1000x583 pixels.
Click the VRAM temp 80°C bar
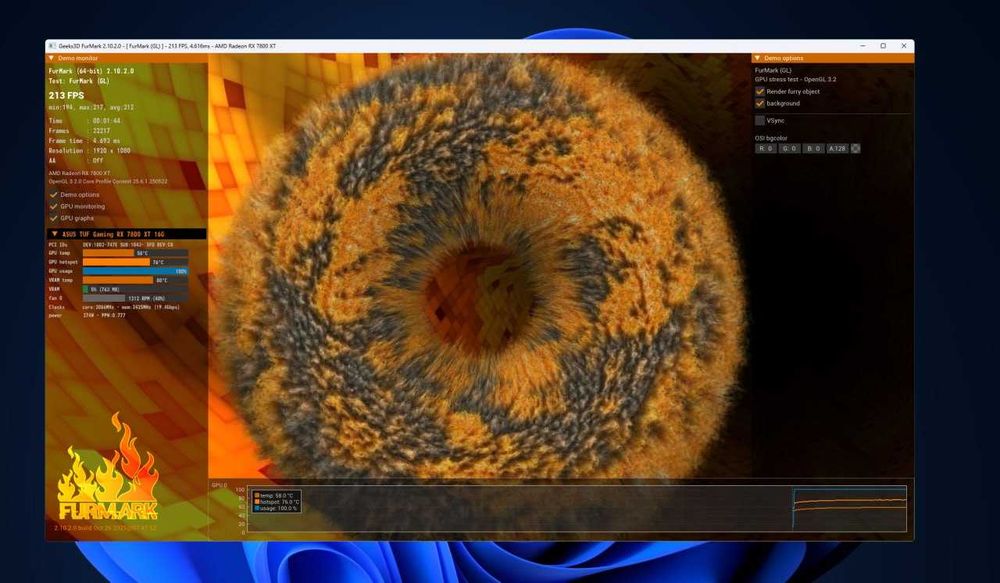click(x=118, y=280)
